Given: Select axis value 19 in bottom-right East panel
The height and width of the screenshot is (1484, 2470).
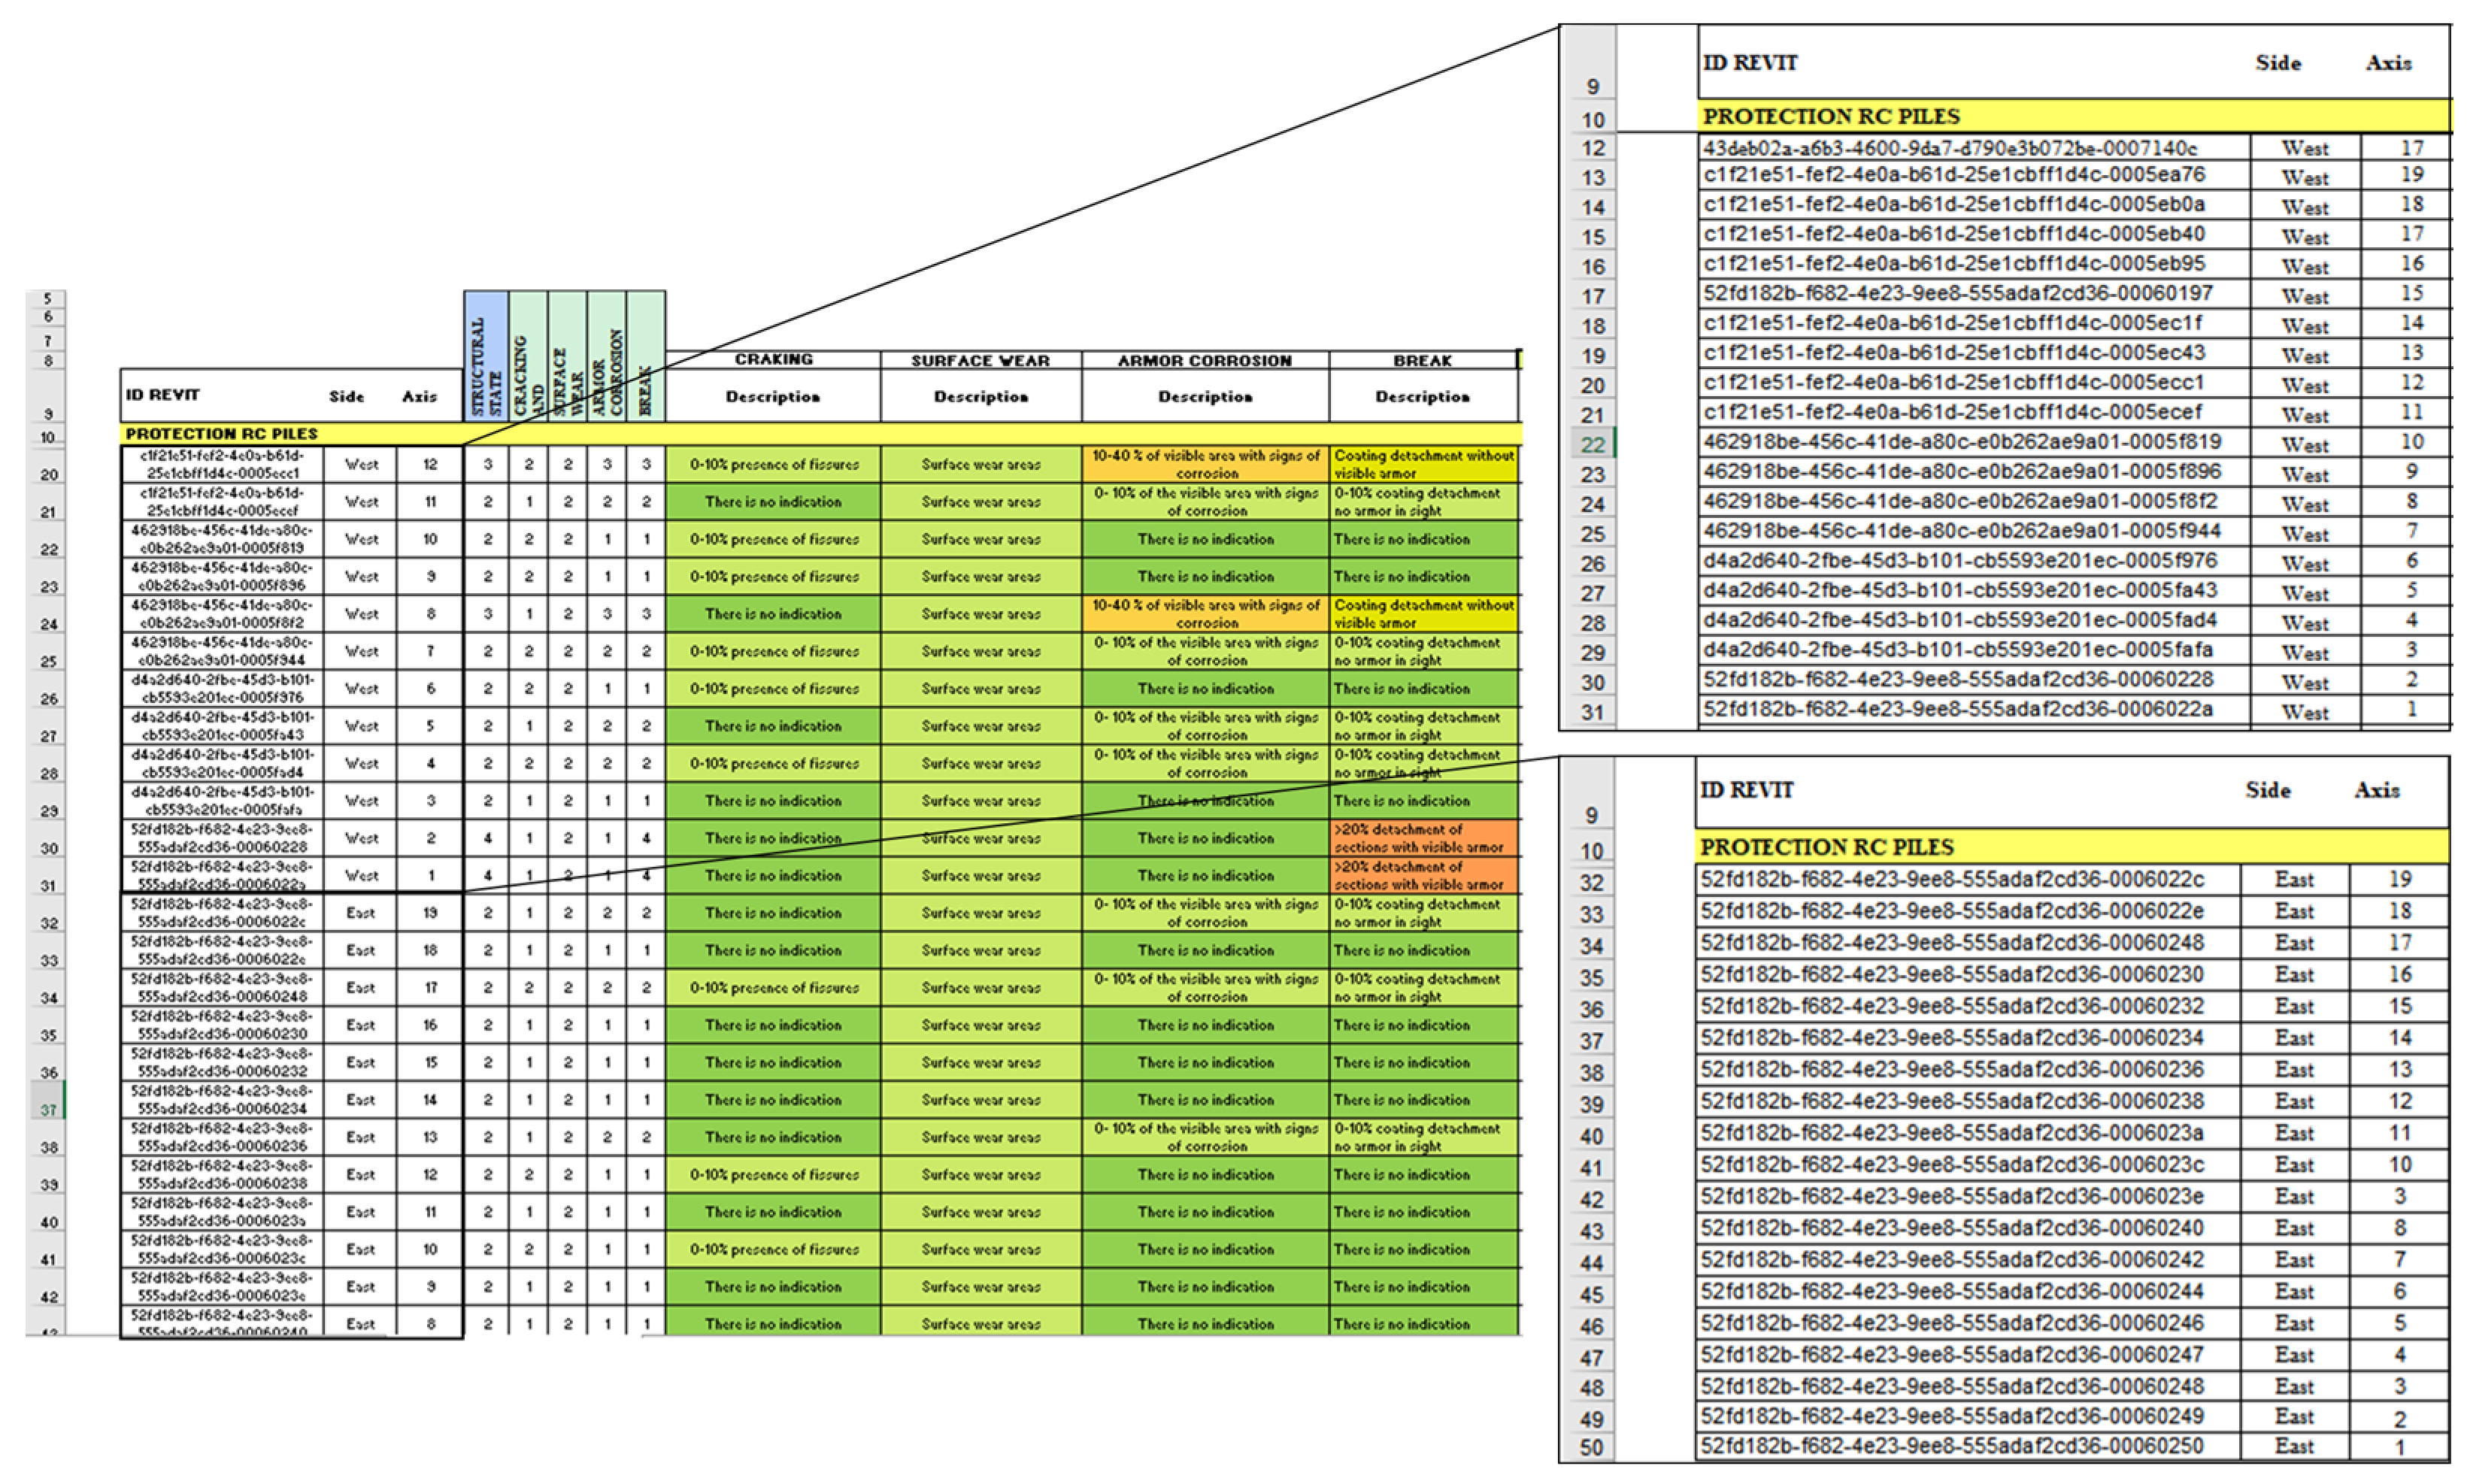Looking at the screenshot, I should (x=2399, y=879).
